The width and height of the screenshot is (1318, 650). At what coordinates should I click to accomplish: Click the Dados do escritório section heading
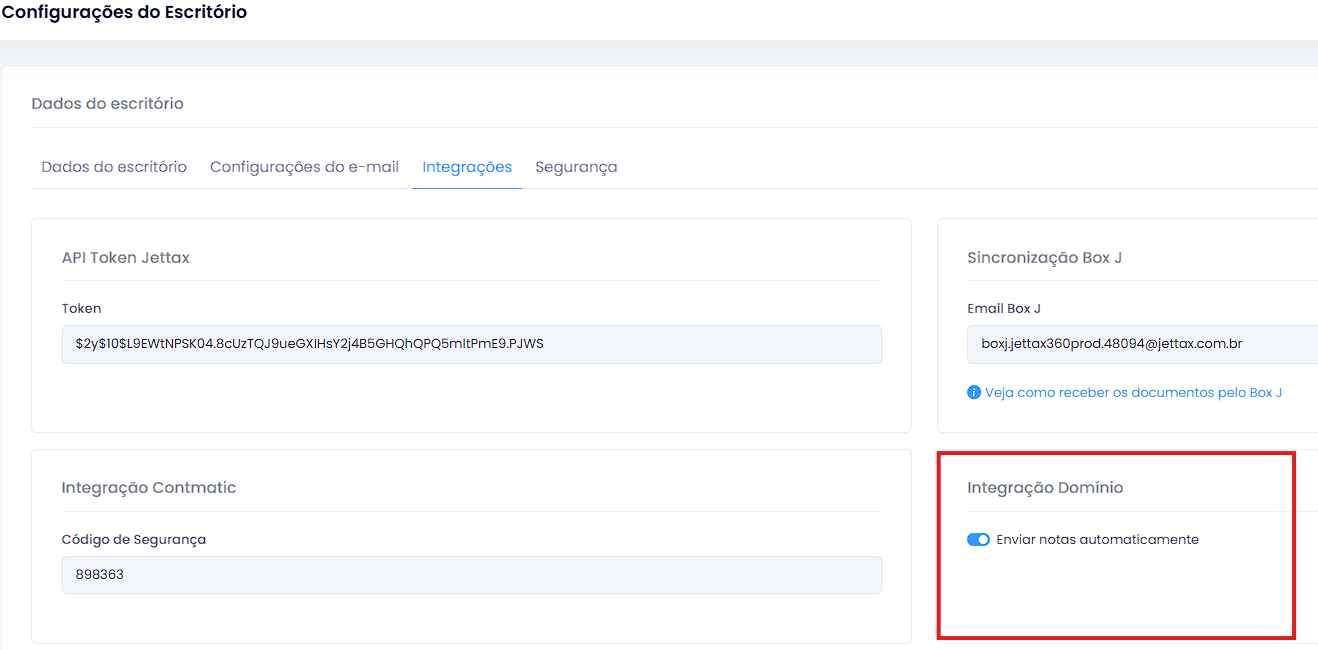click(x=107, y=104)
